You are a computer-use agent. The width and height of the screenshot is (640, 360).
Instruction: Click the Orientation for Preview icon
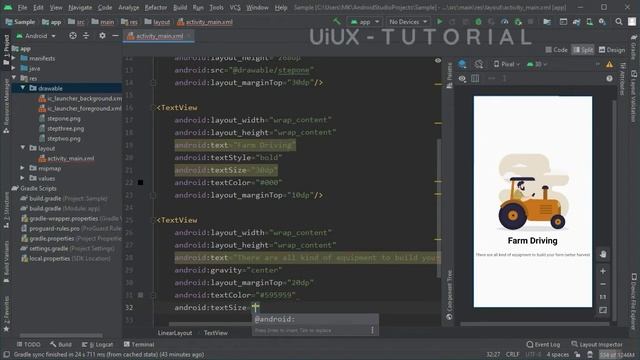click(479, 64)
